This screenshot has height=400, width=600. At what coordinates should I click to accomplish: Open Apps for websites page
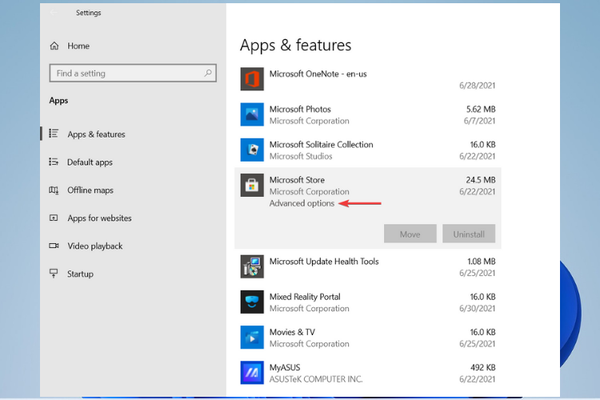pyautogui.click(x=100, y=218)
